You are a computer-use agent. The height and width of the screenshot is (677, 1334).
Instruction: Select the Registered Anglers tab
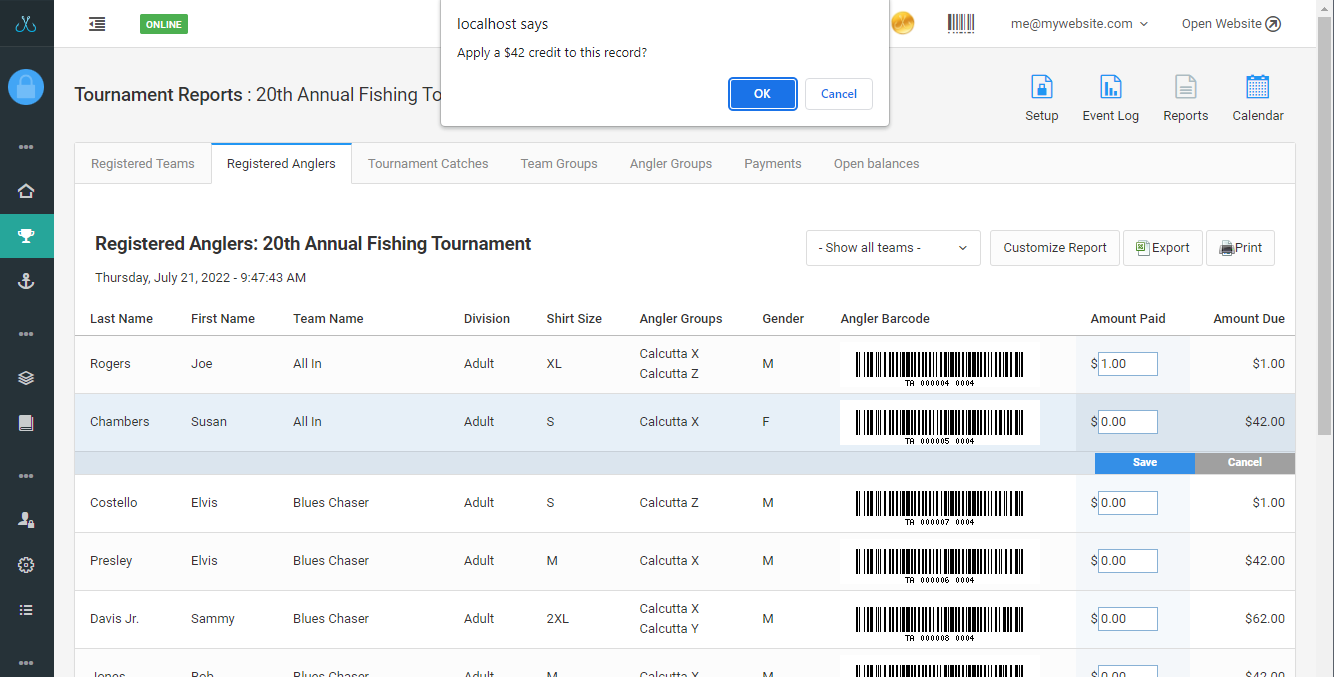tap(281, 164)
